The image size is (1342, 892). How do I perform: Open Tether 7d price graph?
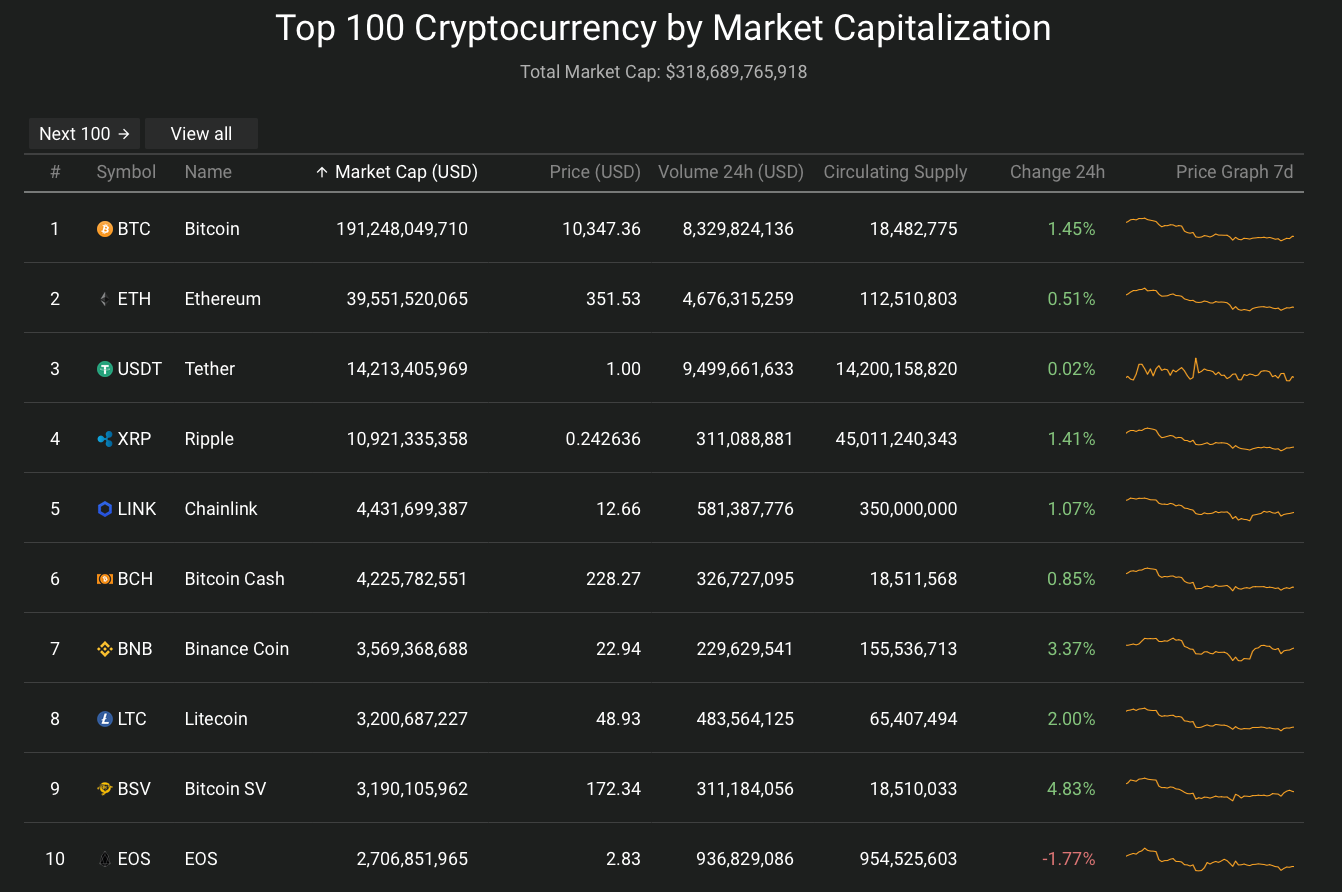[x=1210, y=369]
